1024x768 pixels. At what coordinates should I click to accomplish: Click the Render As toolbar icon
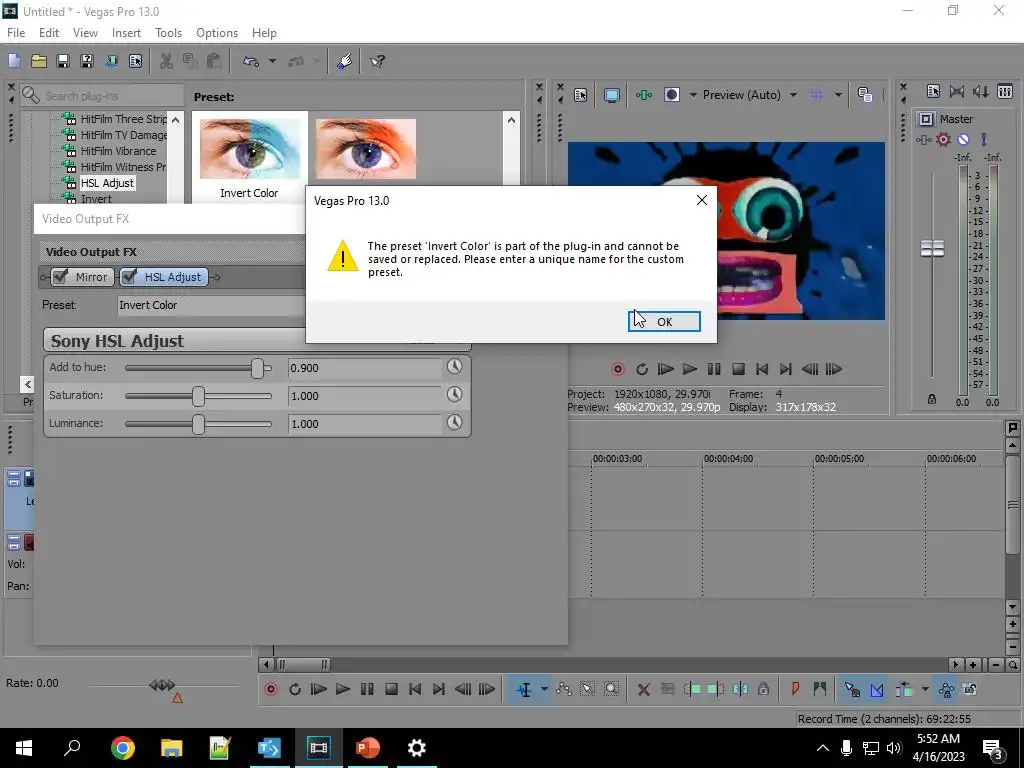coord(111,61)
